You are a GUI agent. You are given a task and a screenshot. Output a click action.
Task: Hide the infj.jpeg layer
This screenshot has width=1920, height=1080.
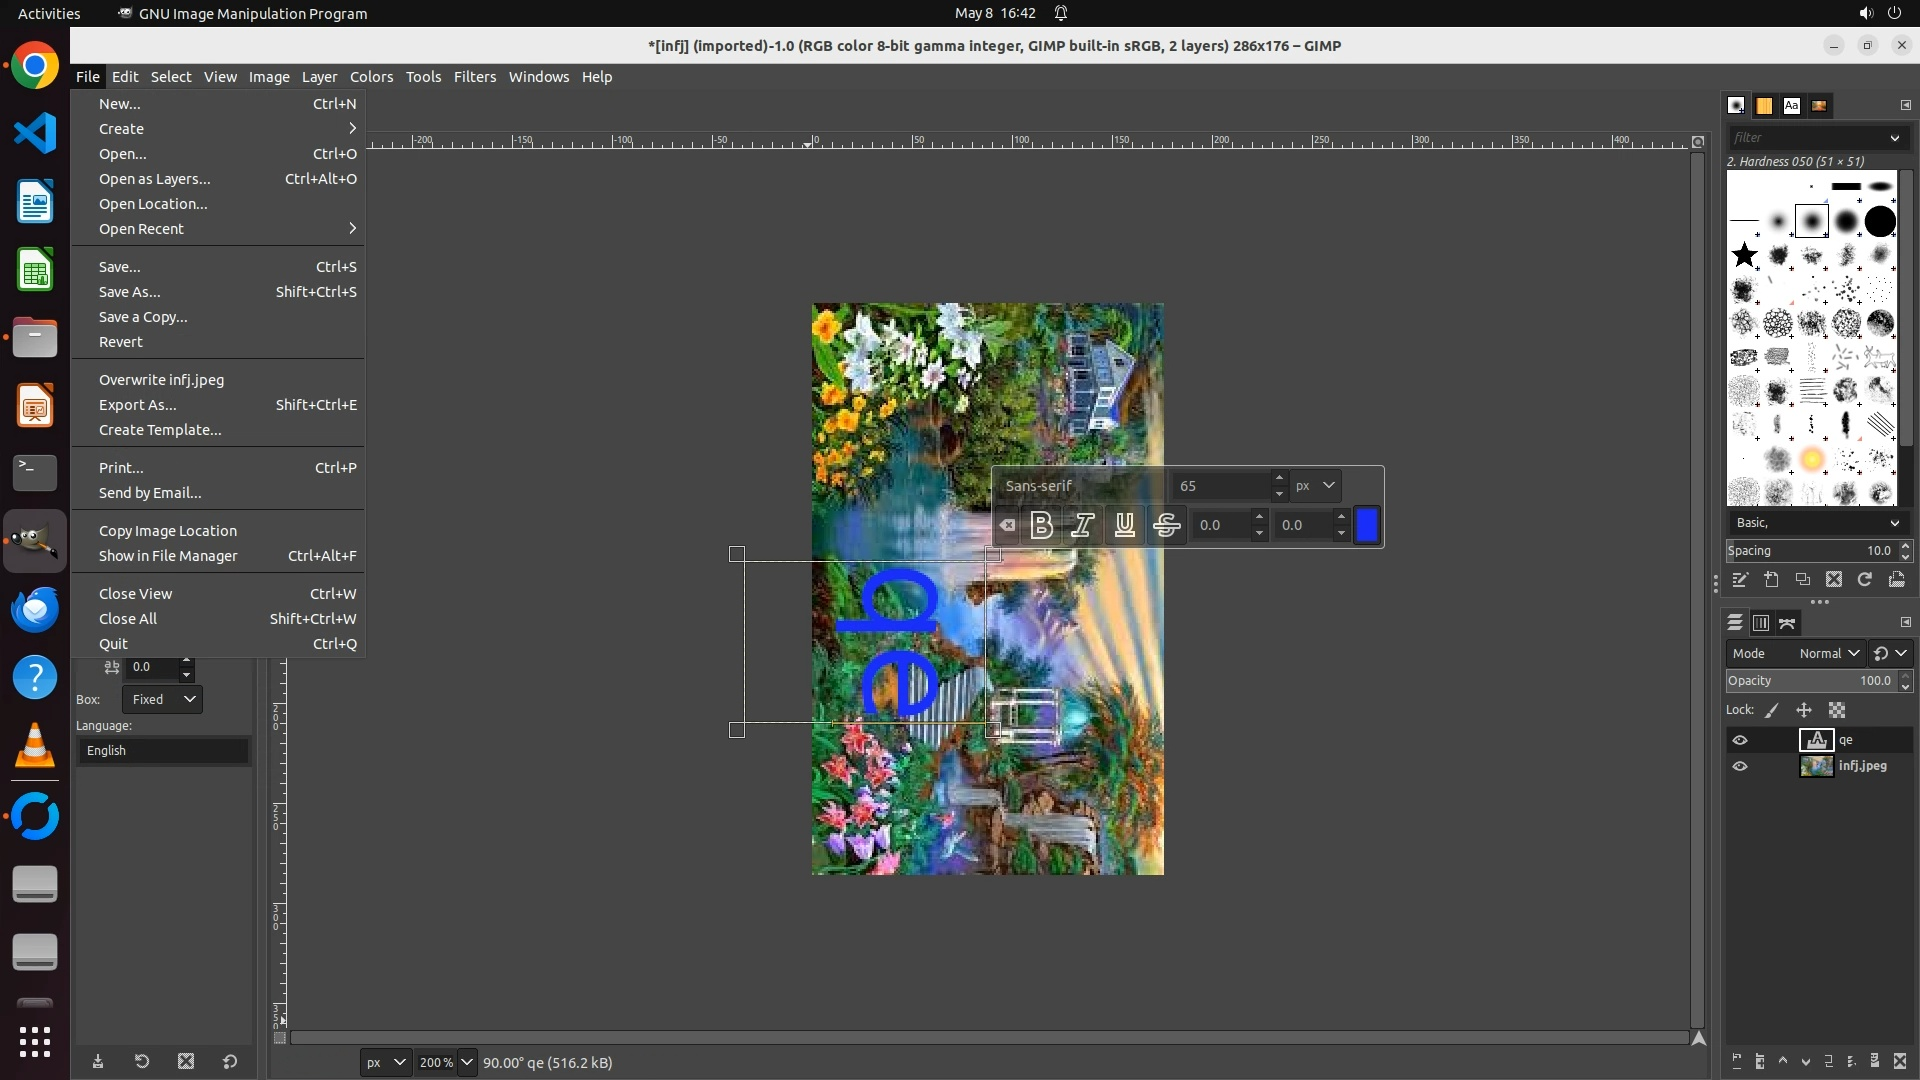(1740, 766)
